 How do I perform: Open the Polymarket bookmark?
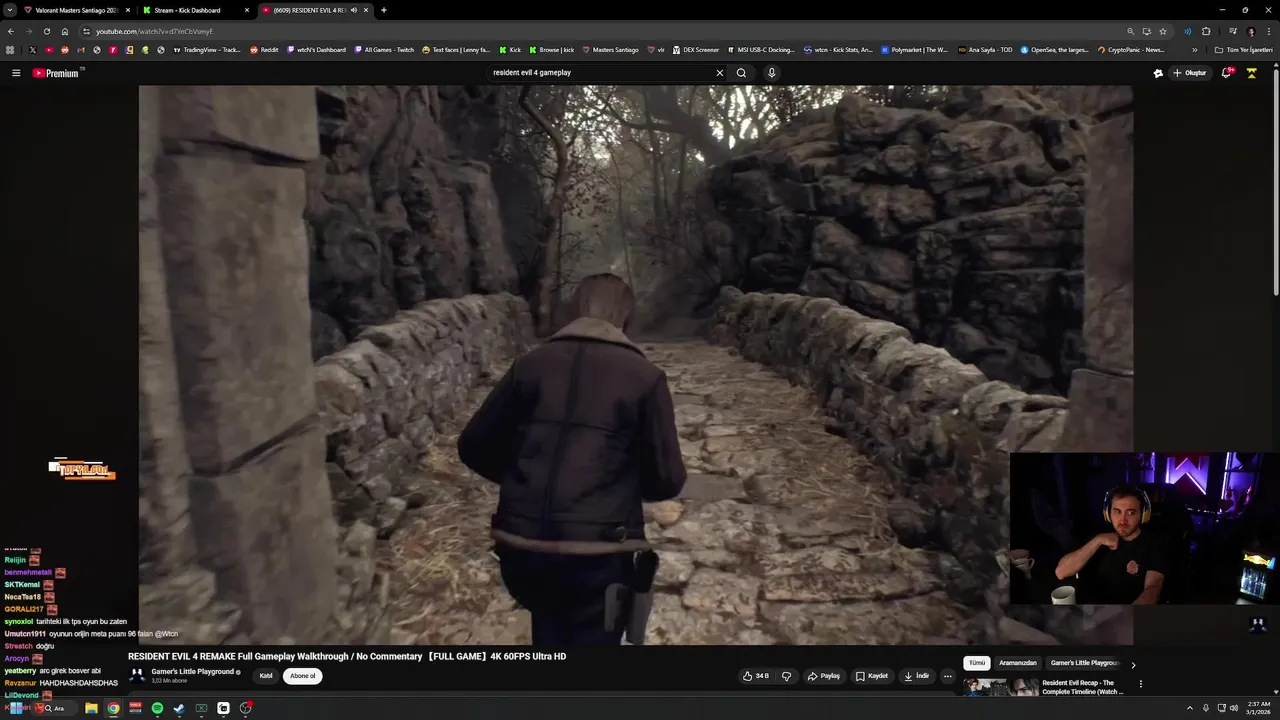pos(915,49)
